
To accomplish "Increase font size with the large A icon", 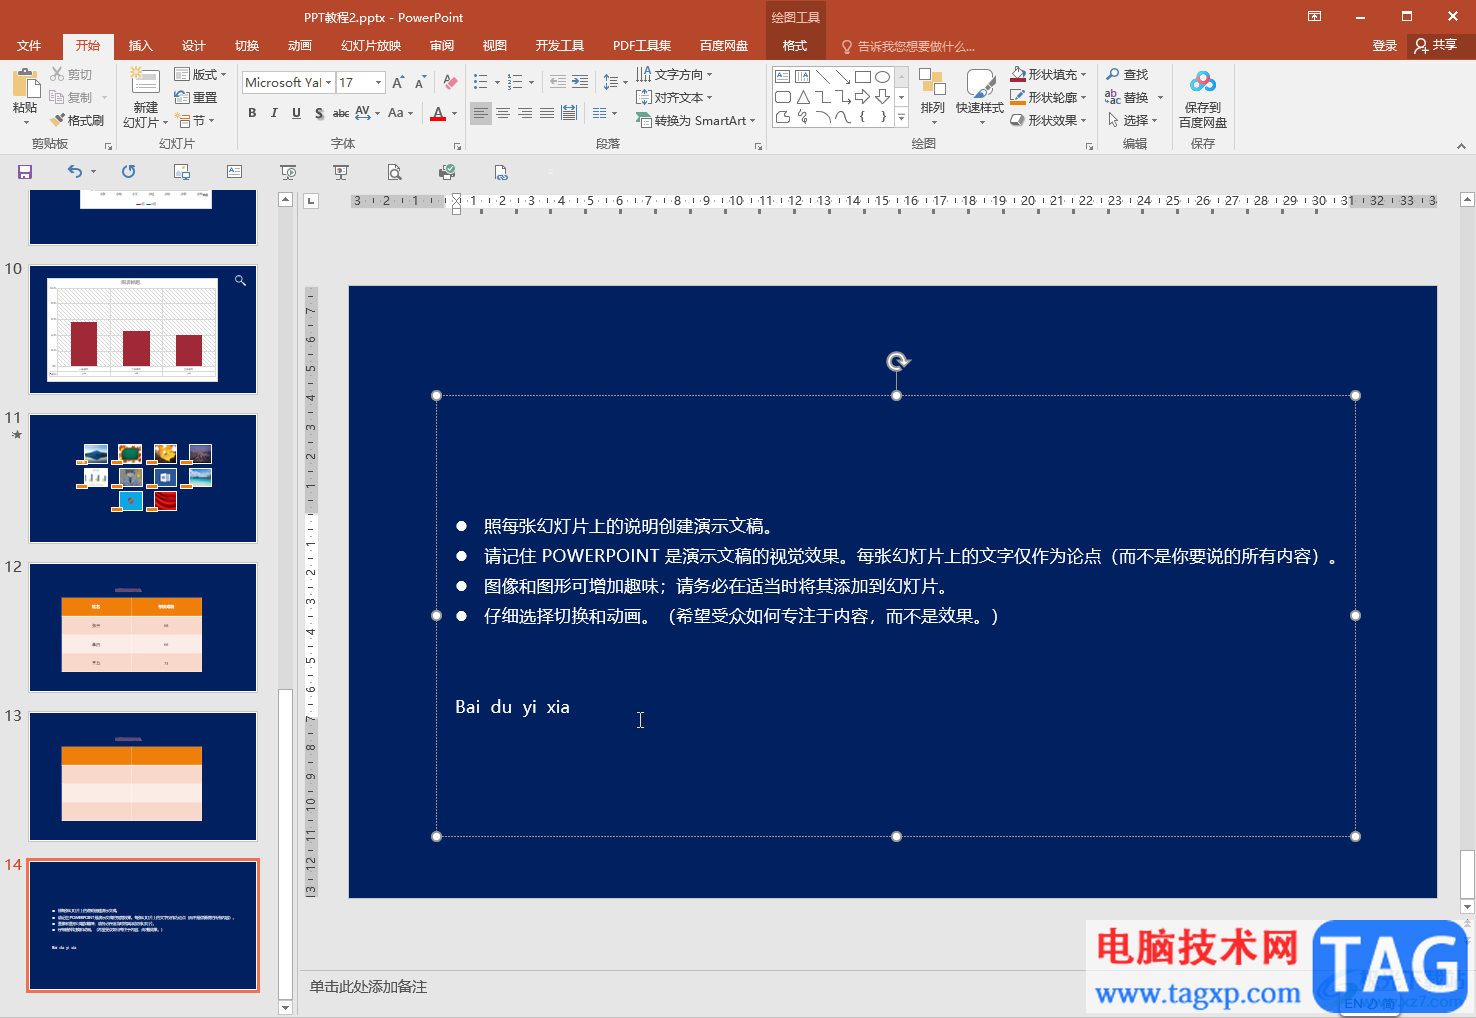I will [x=398, y=82].
